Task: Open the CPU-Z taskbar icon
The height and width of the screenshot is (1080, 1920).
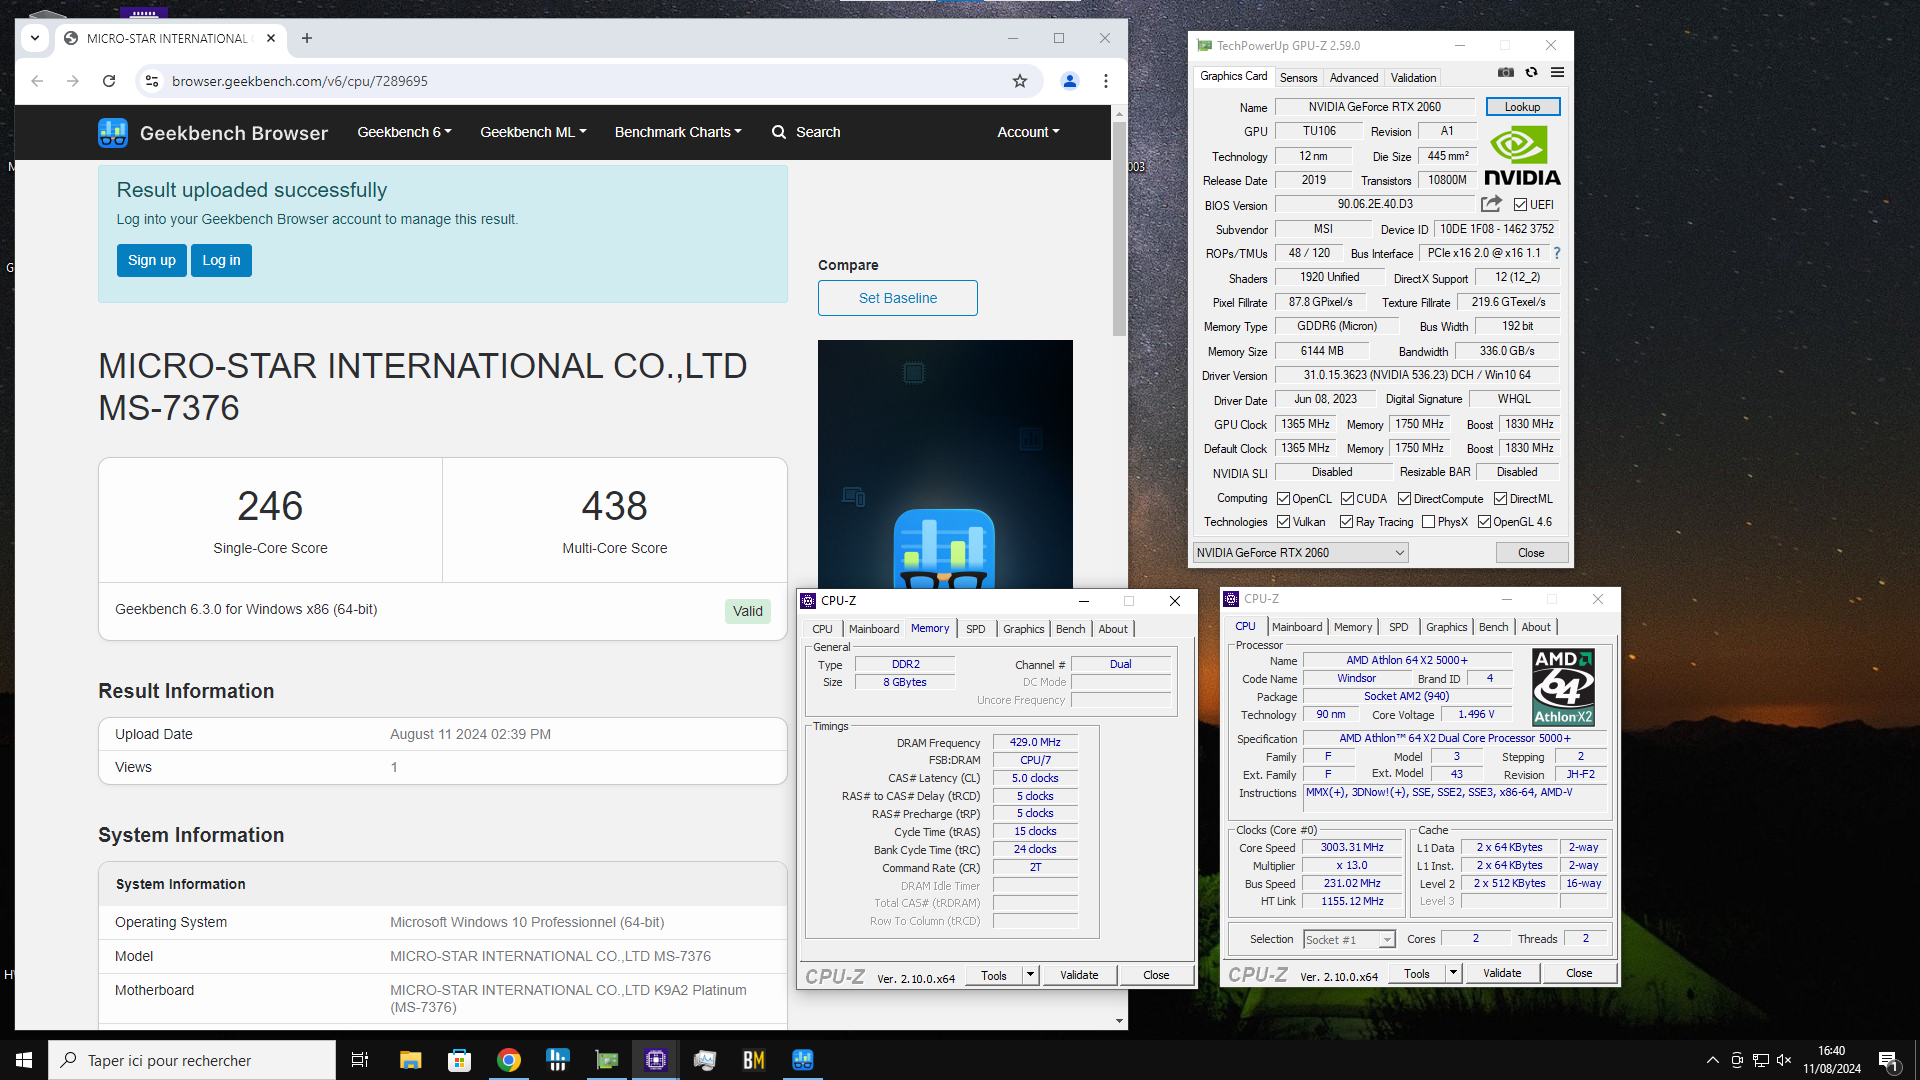Action: pos(656,1060)
